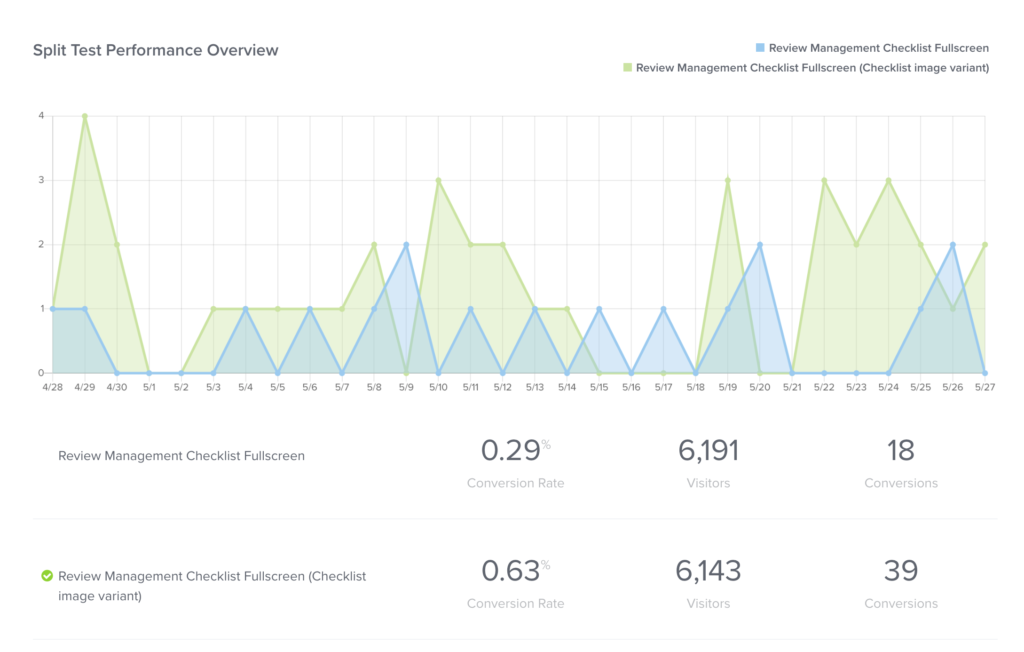This screenshot has height=652, width=1024.
Task: Open the Review Management Checklist Fullscreen row
Action: [181, 456]
